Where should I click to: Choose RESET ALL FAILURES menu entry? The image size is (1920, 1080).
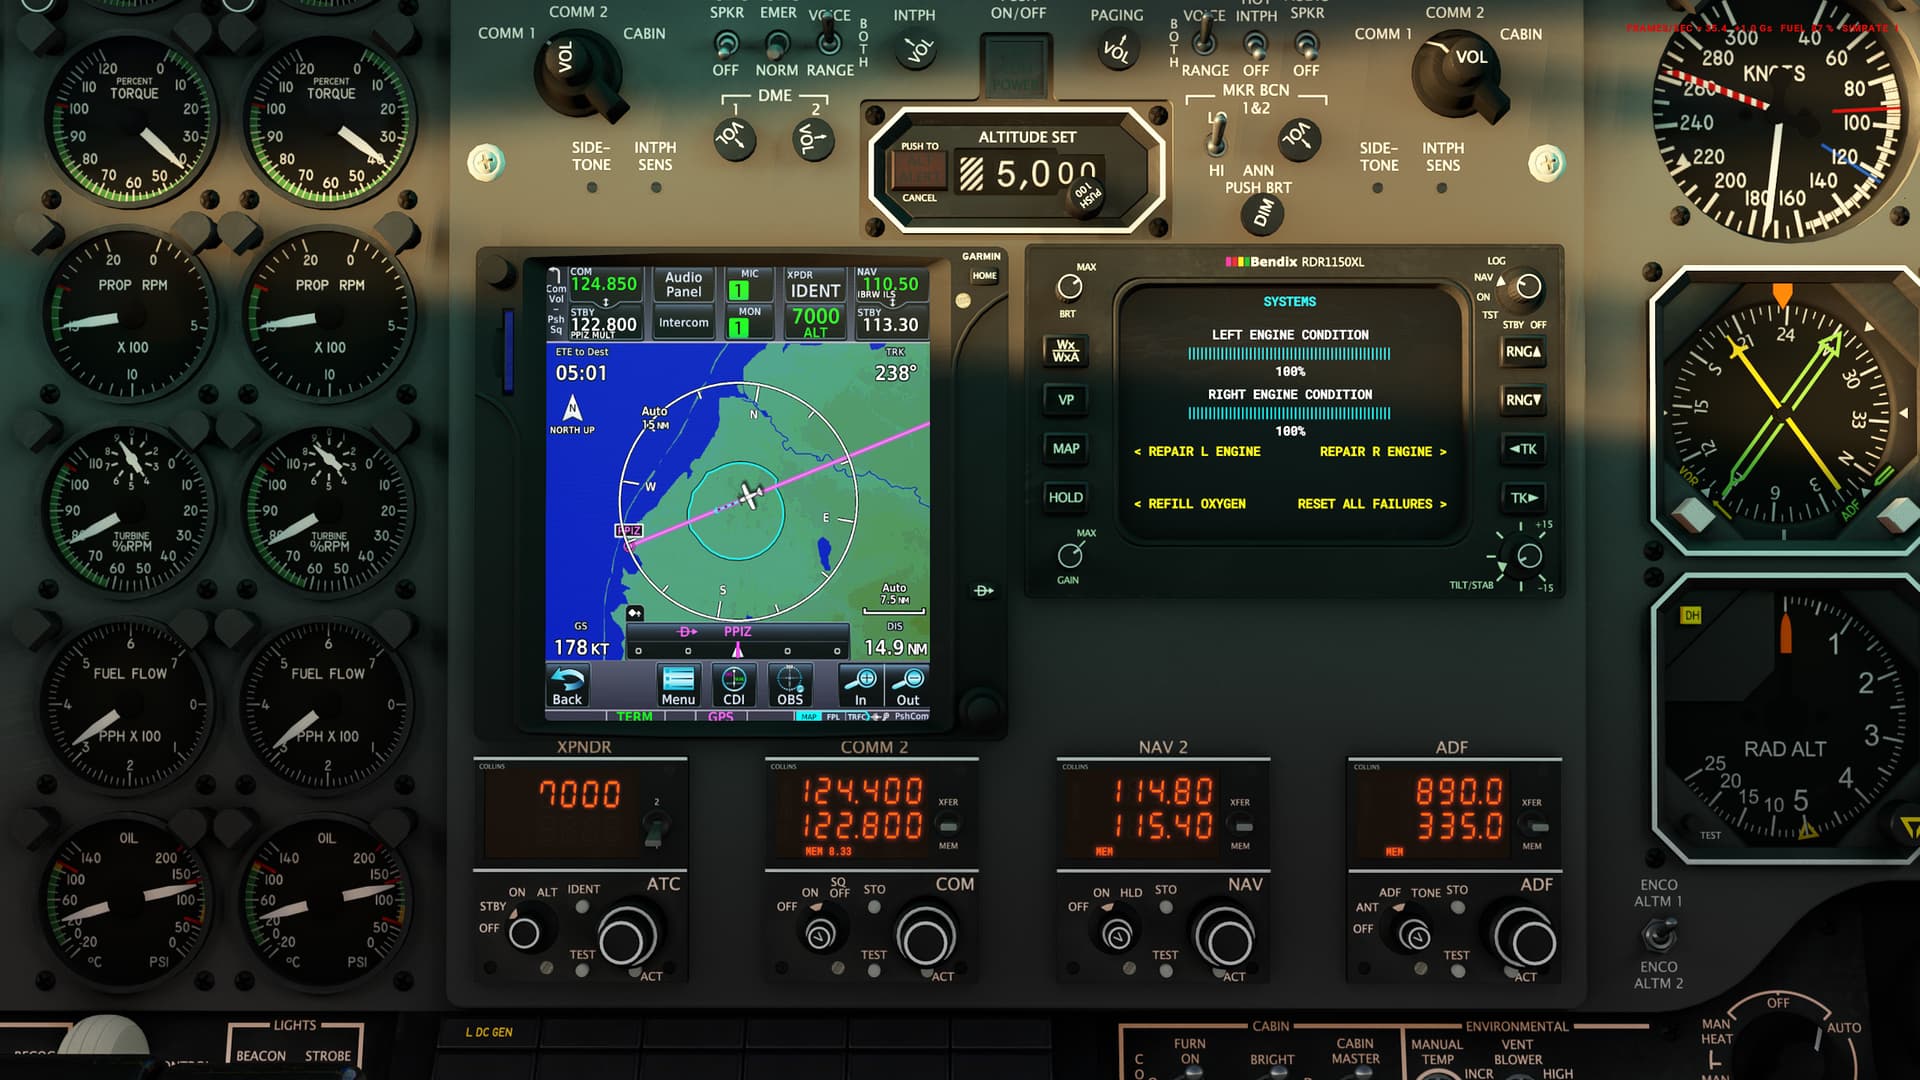[1371, 504]
